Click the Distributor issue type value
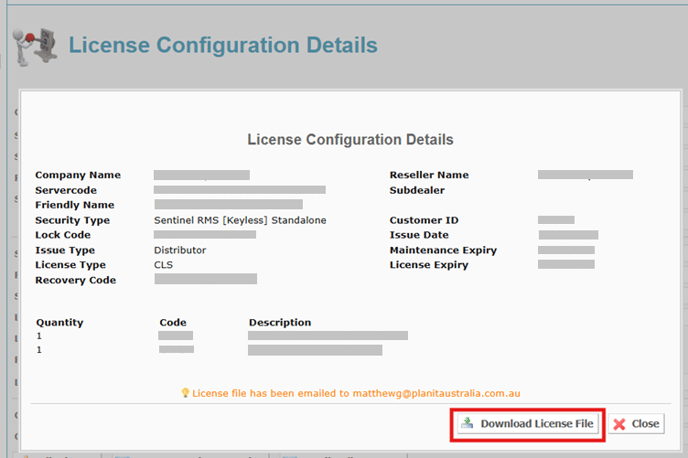This screenshot has width=688, height=458. (180, 250)
